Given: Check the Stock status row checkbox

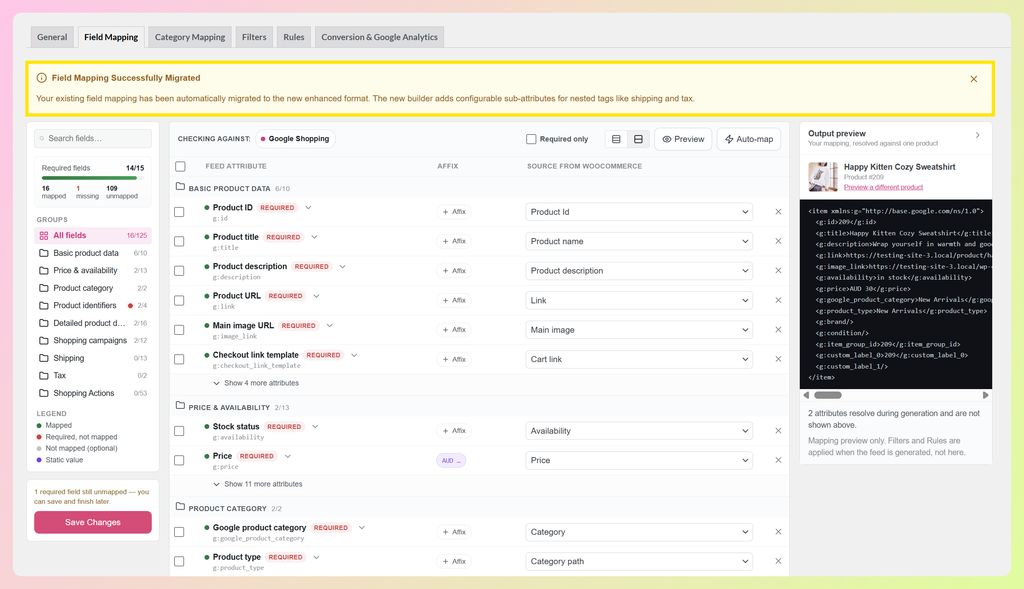Looking at the screenshot, I should tap(179, 431).
